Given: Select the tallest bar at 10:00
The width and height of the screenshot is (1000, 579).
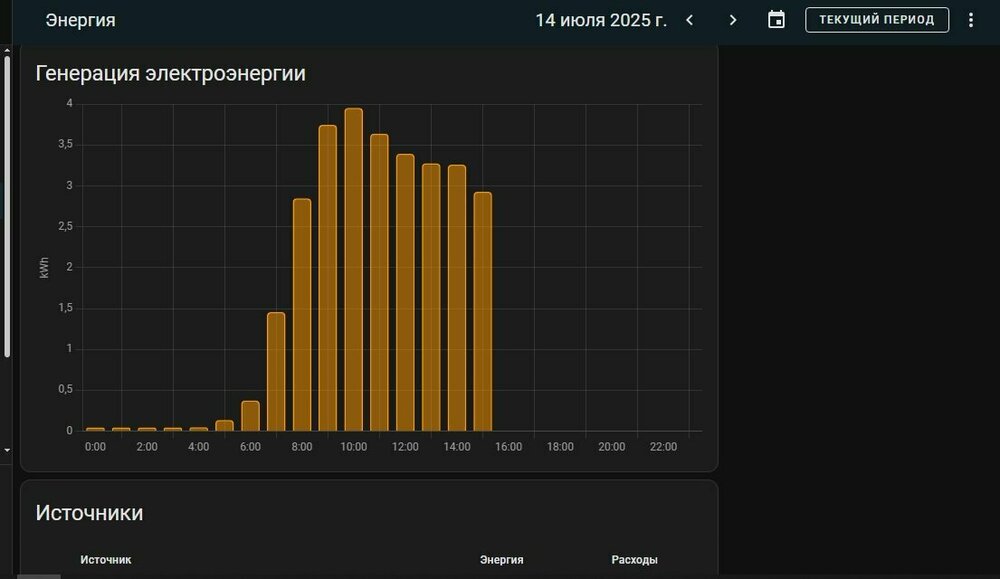Looking at the screenshot, I should (353, 270).
